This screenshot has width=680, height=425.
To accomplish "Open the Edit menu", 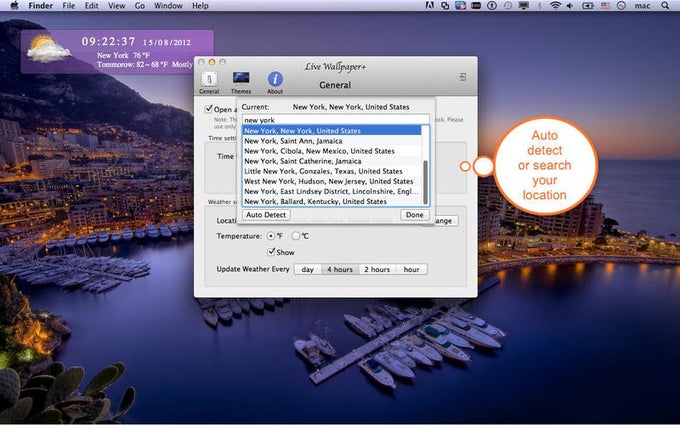I will click(x=92, y=6).
